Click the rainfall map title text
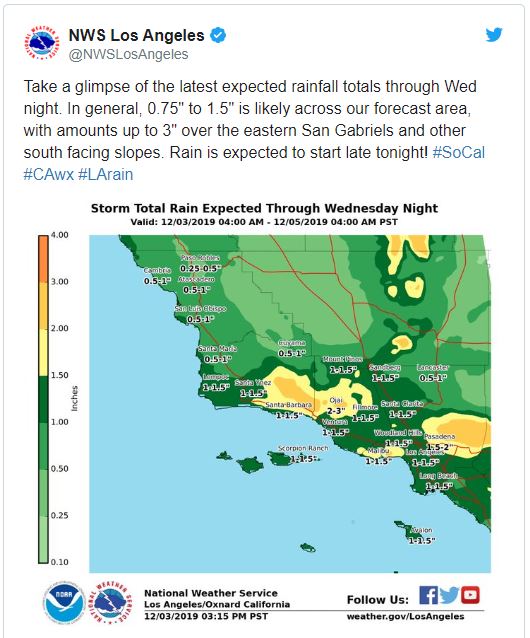The height and width of the screenshot is (638, 530). [x=264, y=208]
